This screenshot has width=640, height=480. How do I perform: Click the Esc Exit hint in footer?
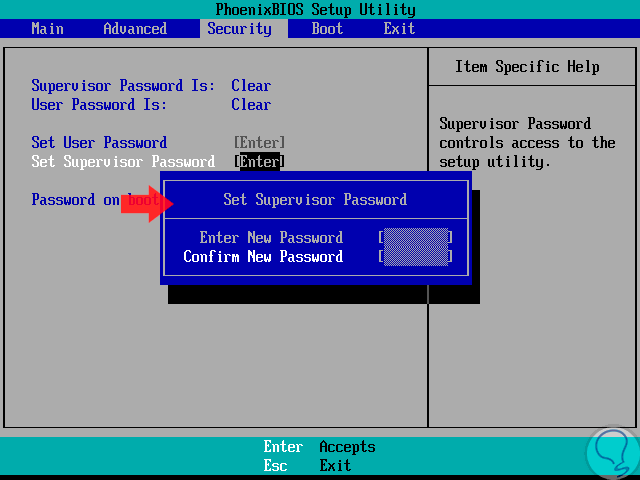pos(307,465)
